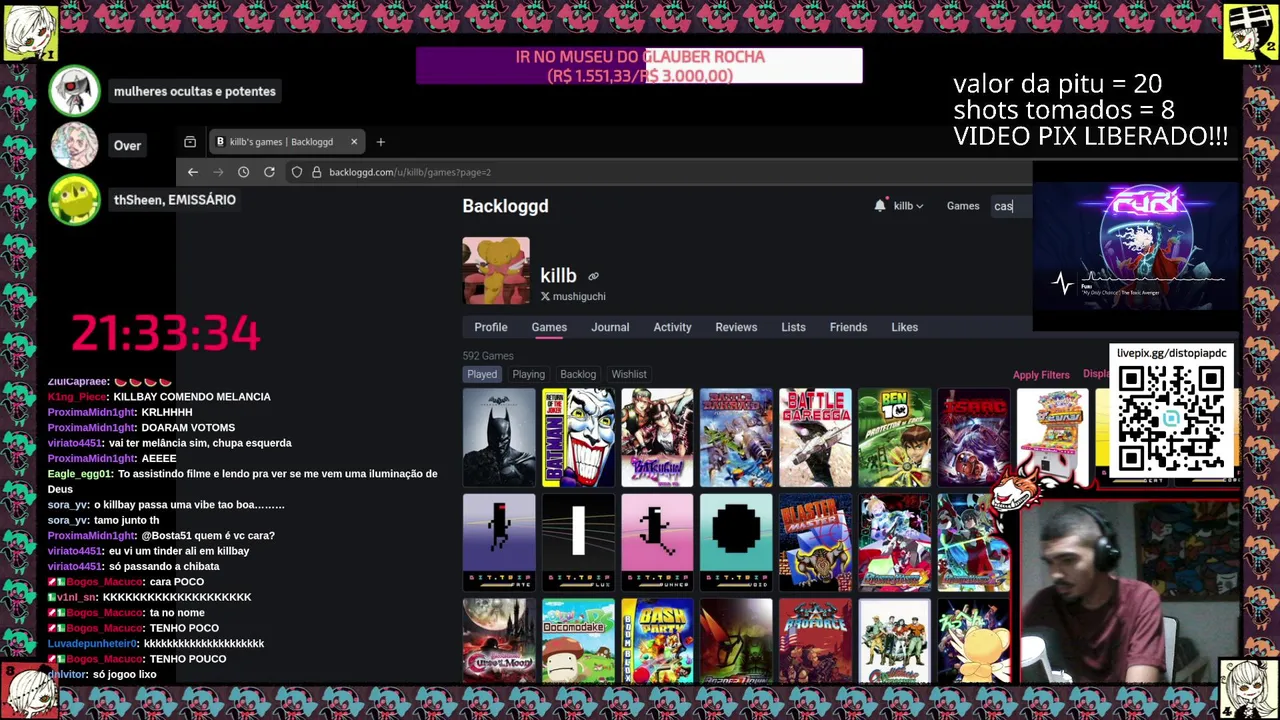Open the Bit.Trip Fate game cover

pyautogui.click(x=499, y=542)
